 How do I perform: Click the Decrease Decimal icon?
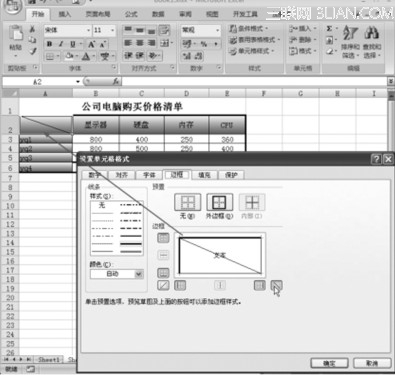pos(199,56)
